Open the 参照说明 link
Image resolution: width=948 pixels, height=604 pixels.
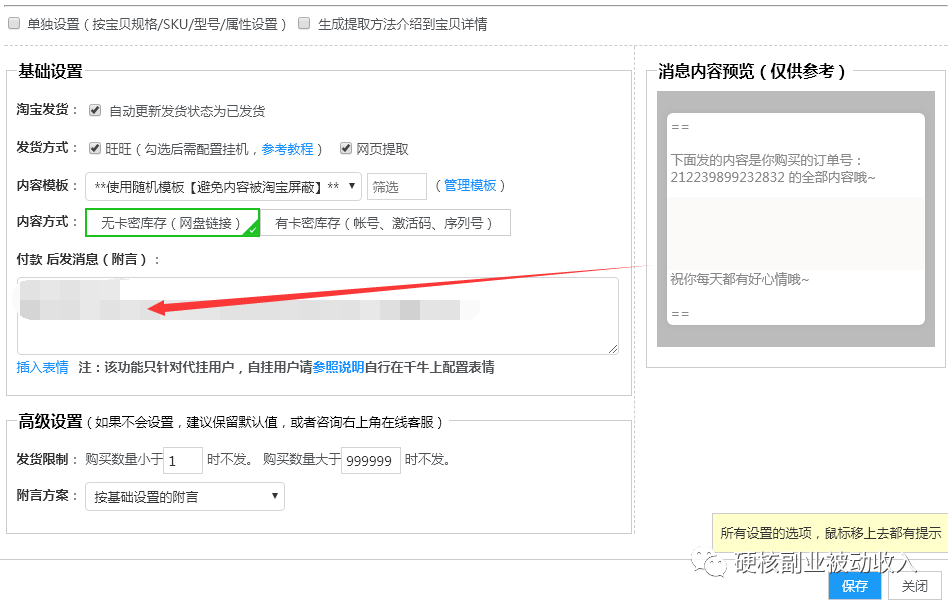click(339, 367)
